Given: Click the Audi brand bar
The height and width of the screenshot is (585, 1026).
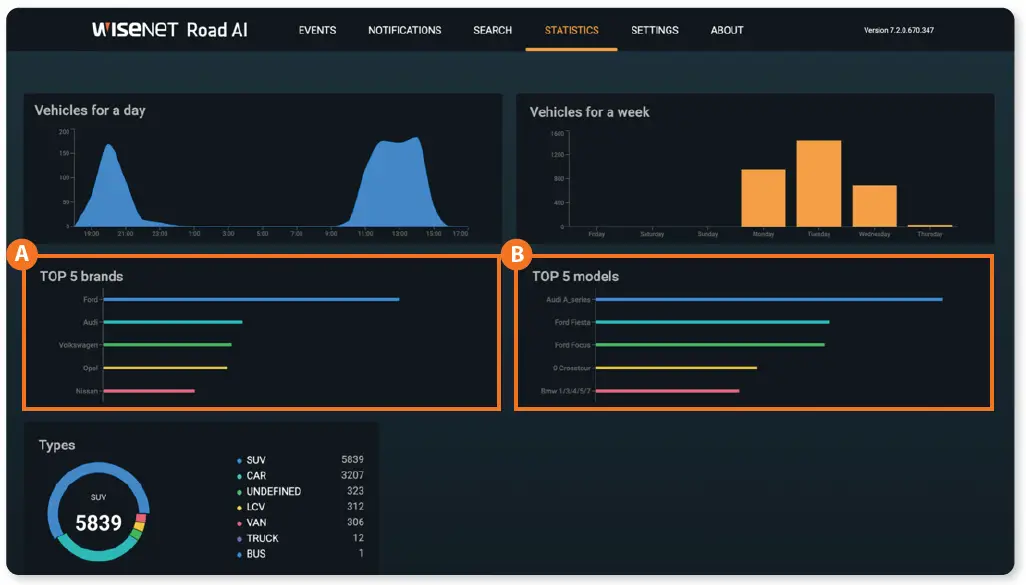Looking at the screenshot, I should 173,322.
